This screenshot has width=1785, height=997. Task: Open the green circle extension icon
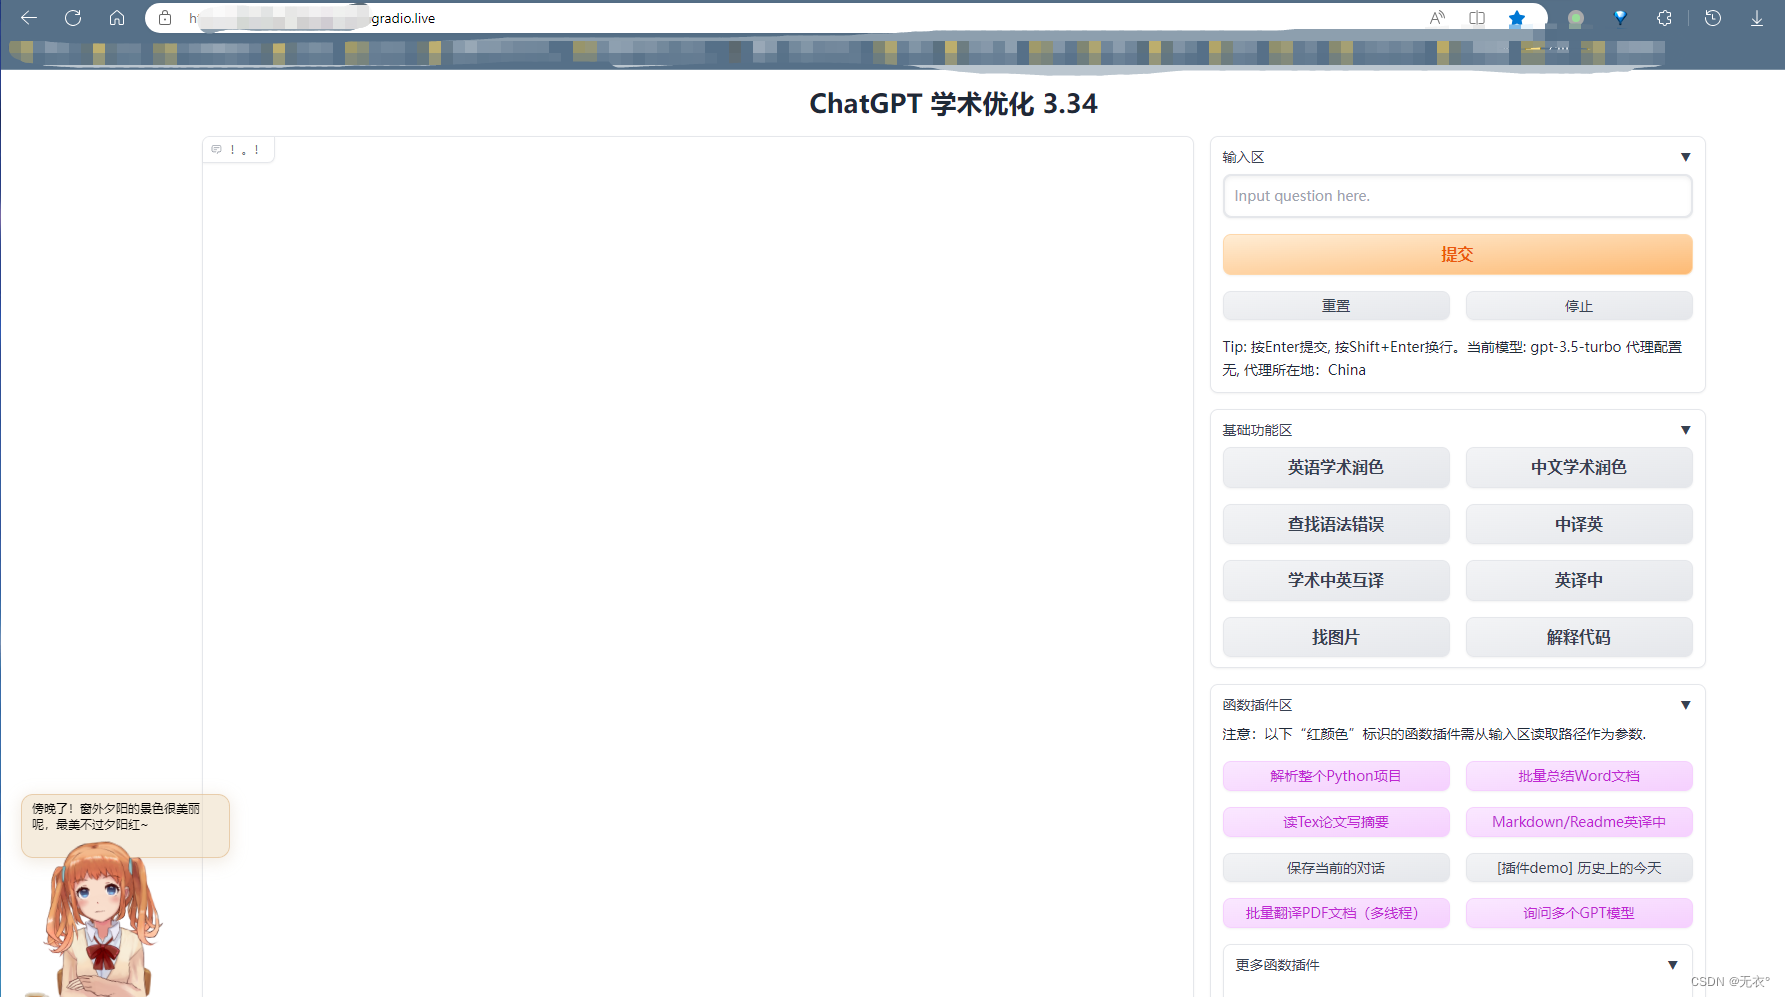(1576, 18)
